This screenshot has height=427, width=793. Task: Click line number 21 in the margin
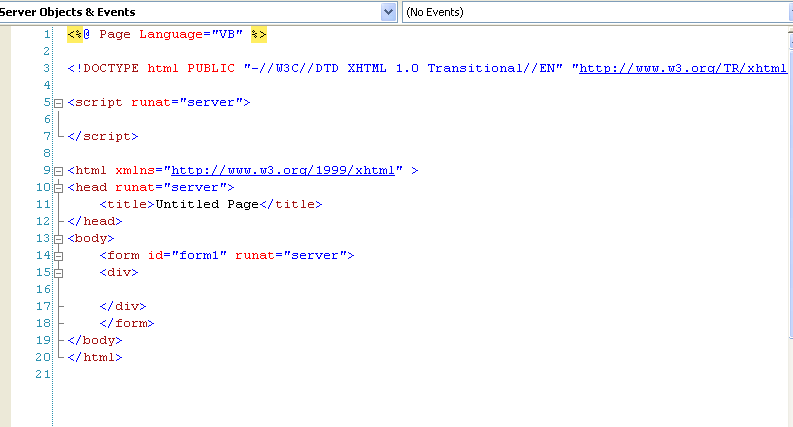(43, 374)
